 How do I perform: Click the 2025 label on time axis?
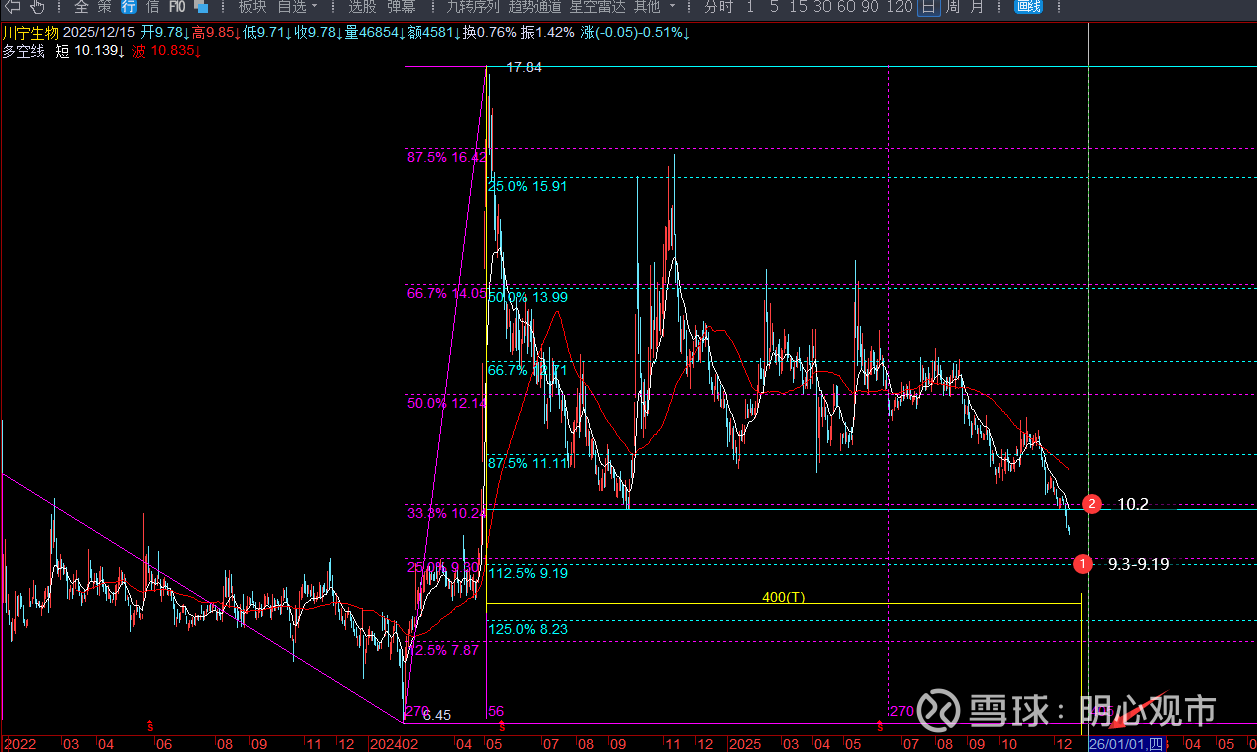746,744
